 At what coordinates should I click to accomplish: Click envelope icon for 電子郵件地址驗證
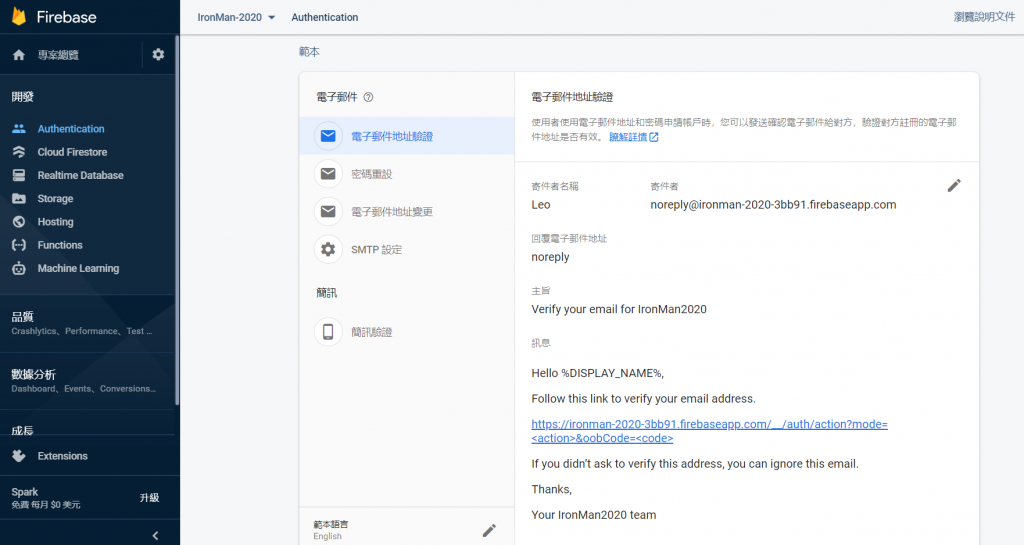(328, 136)
